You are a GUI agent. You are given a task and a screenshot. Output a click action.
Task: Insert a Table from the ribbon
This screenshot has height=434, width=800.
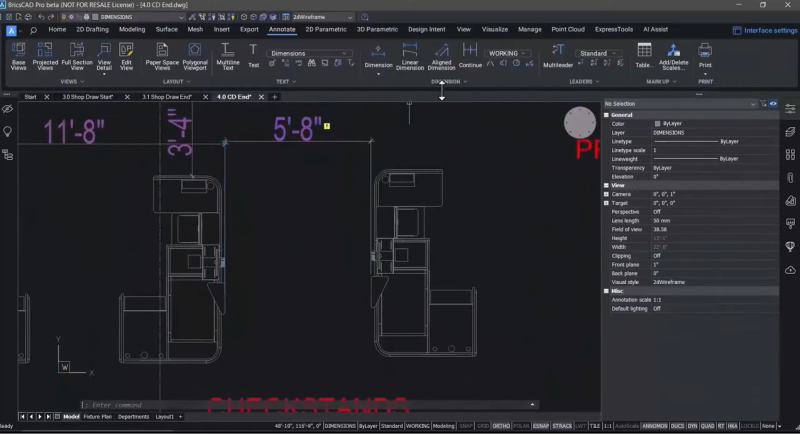[x=644, y=56]
